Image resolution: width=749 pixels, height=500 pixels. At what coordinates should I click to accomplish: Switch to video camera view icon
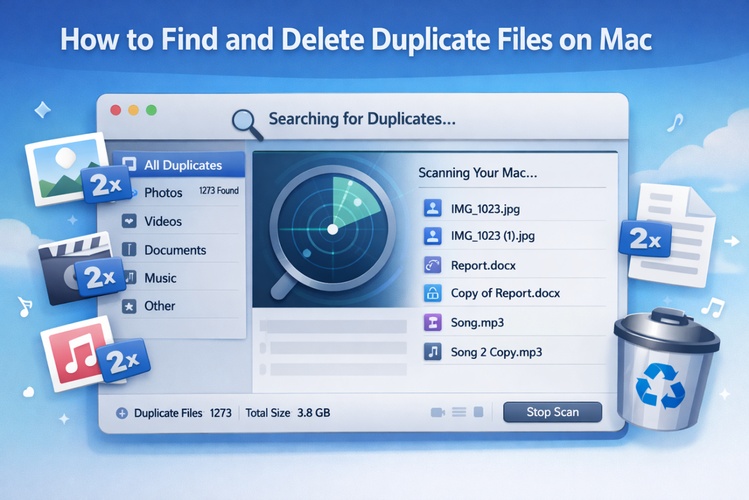(x=438, y=412)
